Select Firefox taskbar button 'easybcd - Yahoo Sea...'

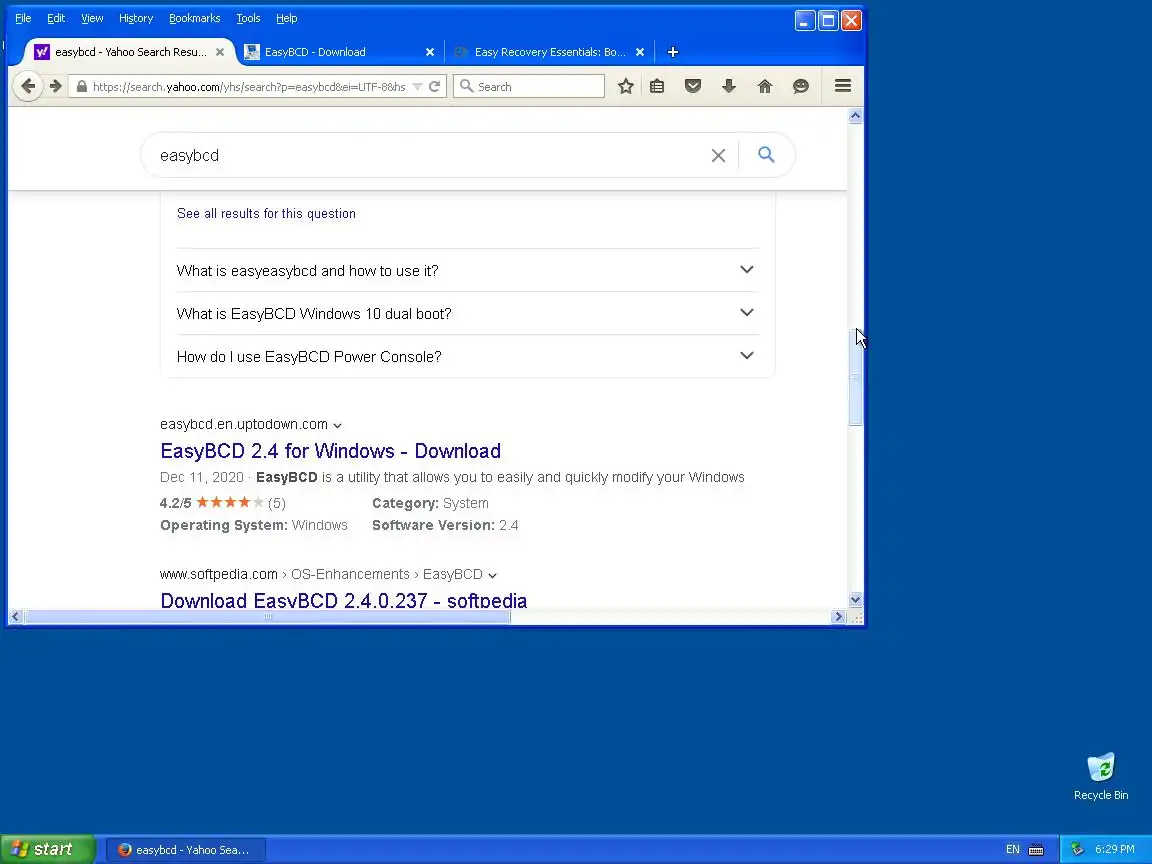[x=186, y=850]
